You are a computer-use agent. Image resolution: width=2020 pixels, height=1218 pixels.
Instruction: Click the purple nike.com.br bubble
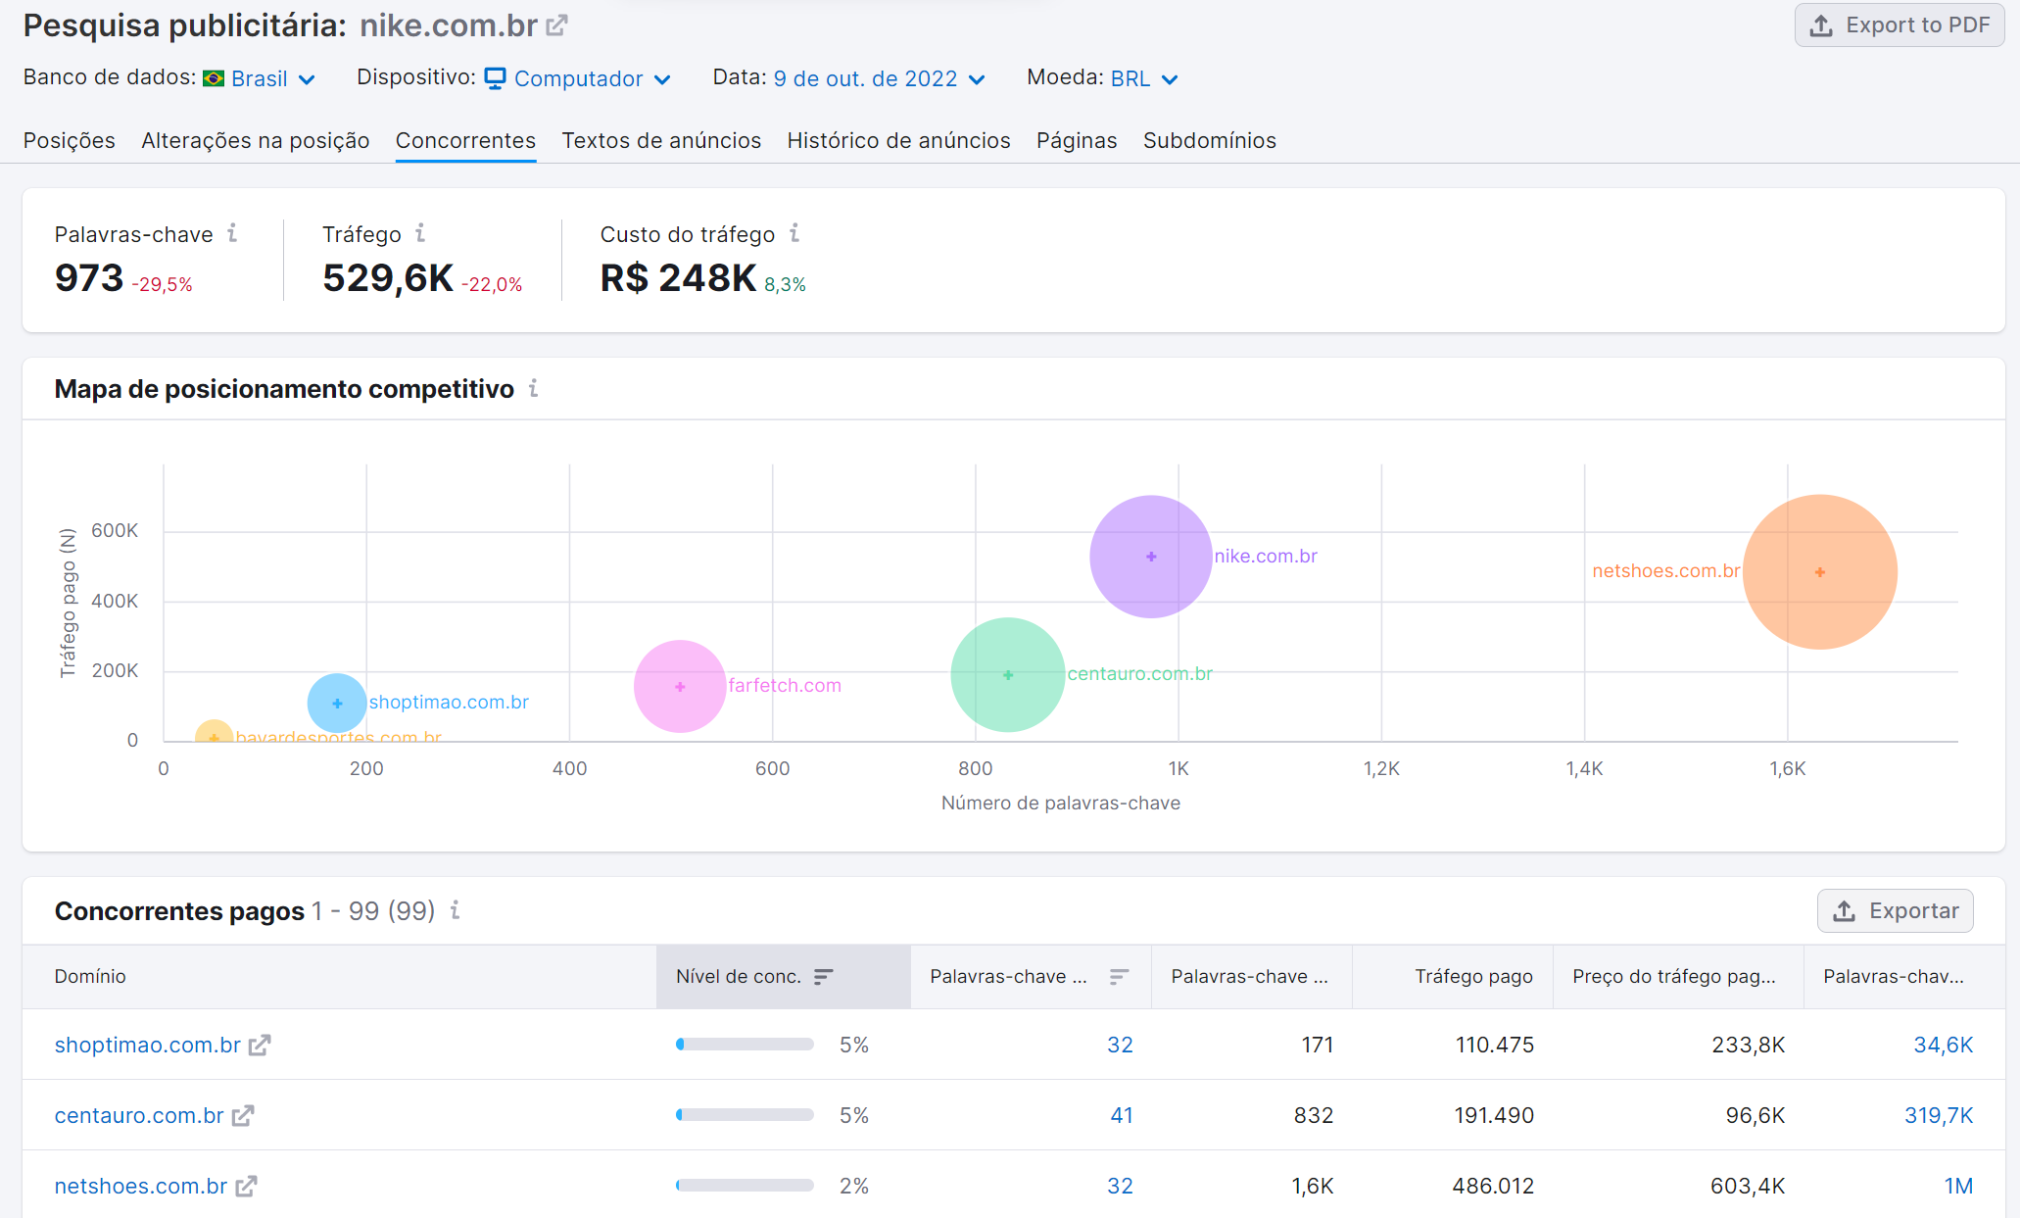1151,556
